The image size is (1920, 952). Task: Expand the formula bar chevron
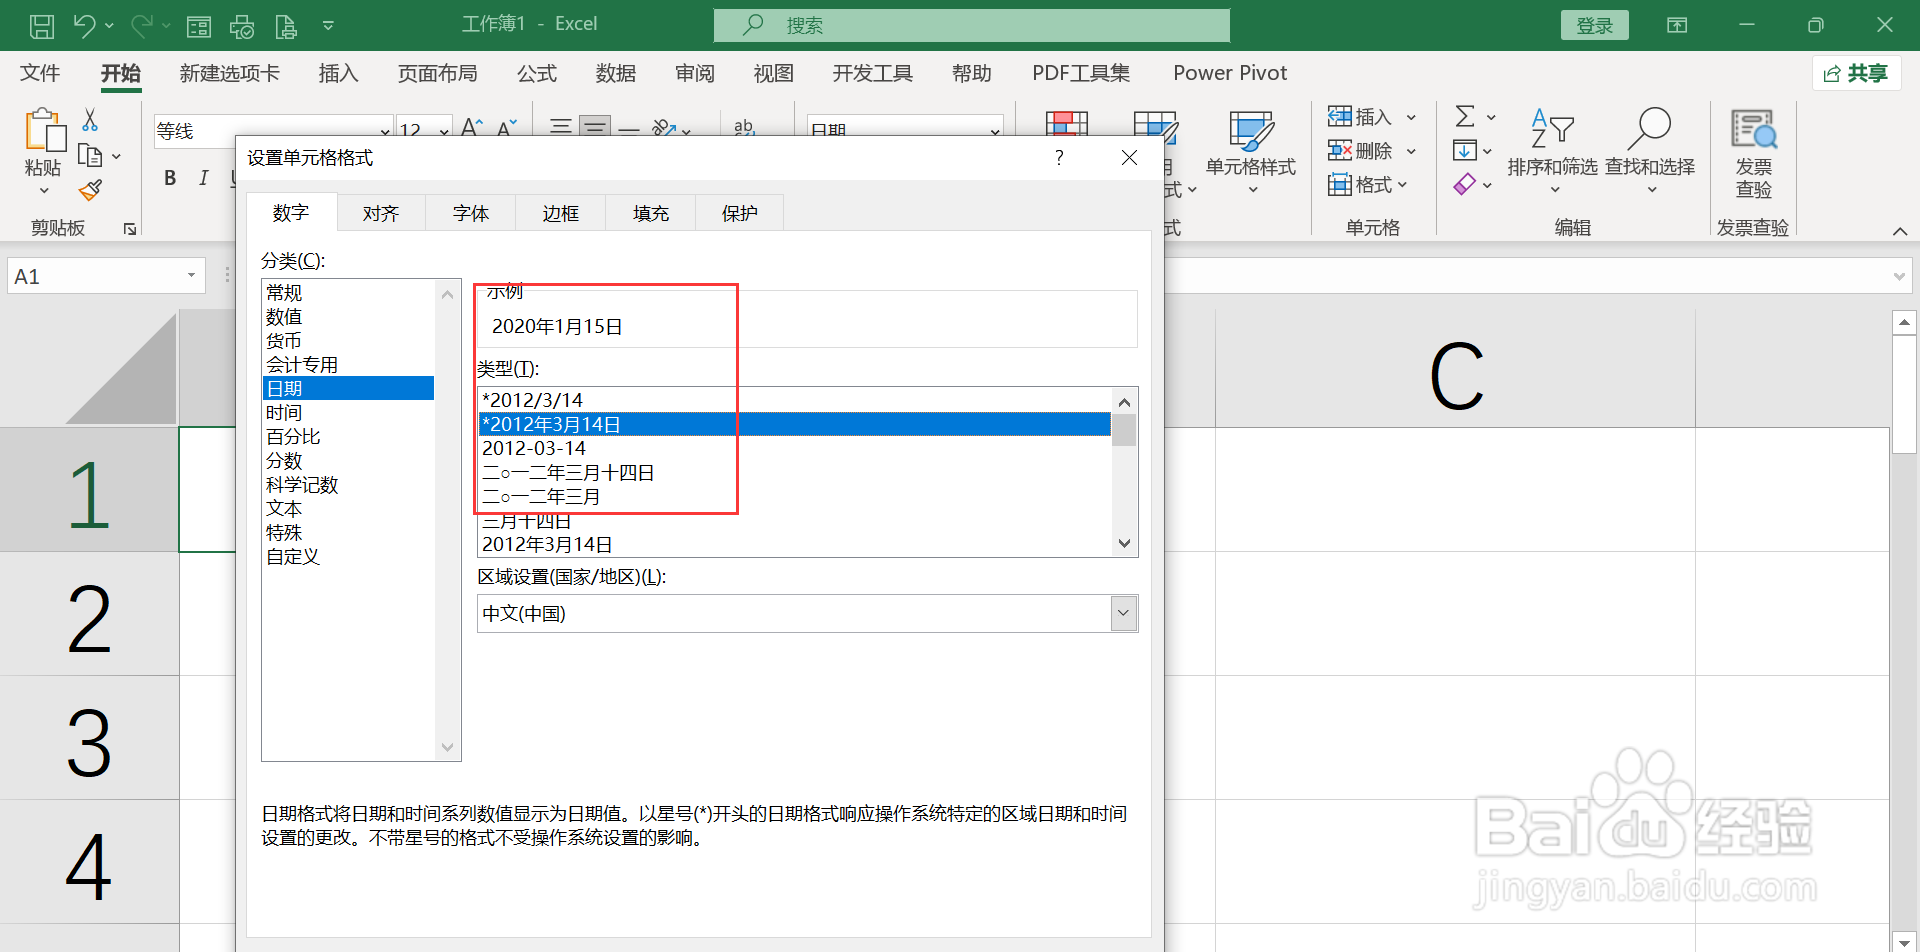pyautogui.click(x=1899, y=277)
